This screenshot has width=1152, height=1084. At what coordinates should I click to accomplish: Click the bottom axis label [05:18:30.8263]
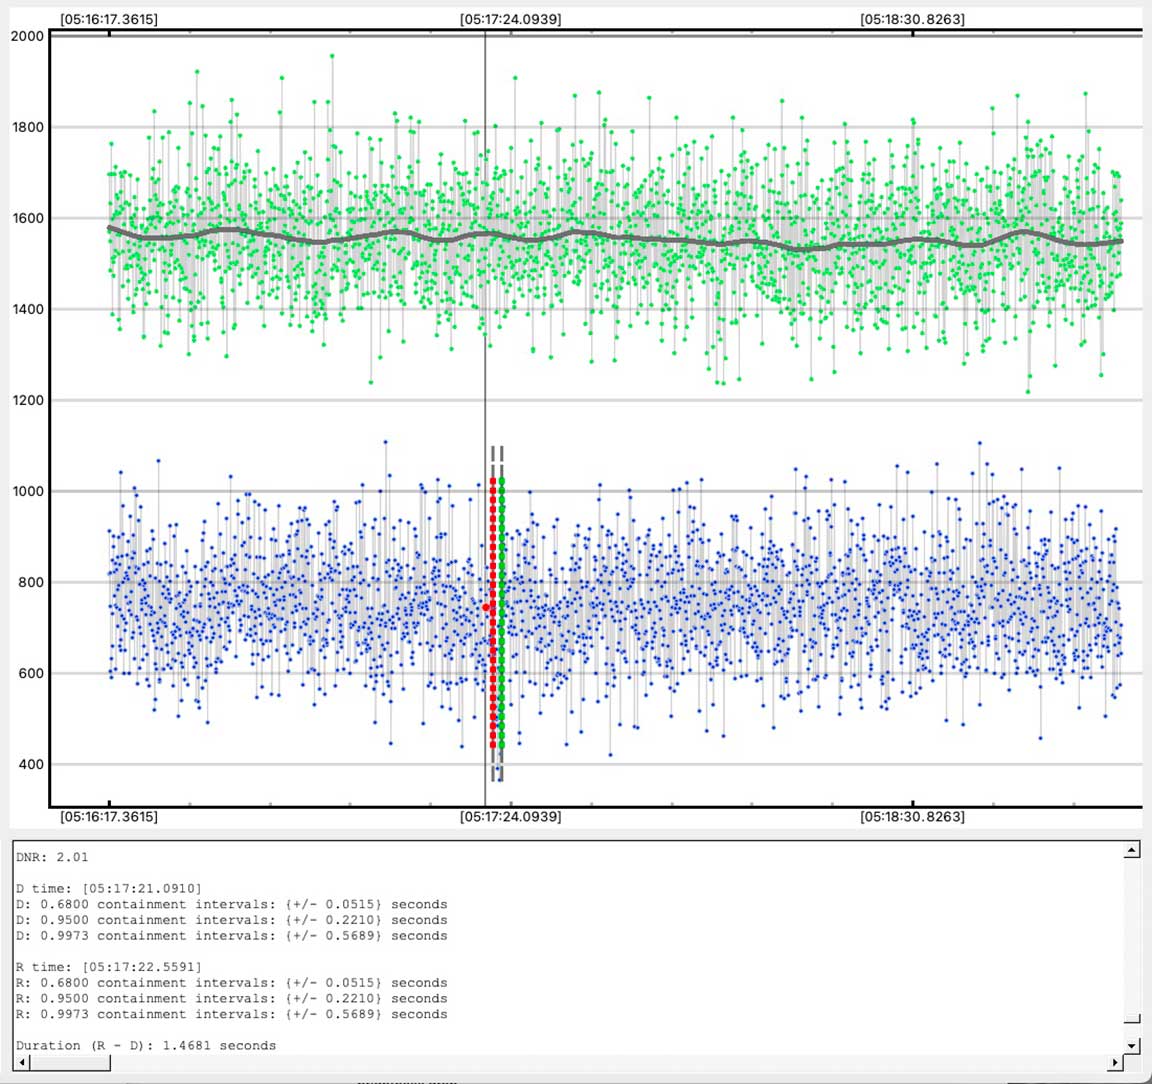912,816
